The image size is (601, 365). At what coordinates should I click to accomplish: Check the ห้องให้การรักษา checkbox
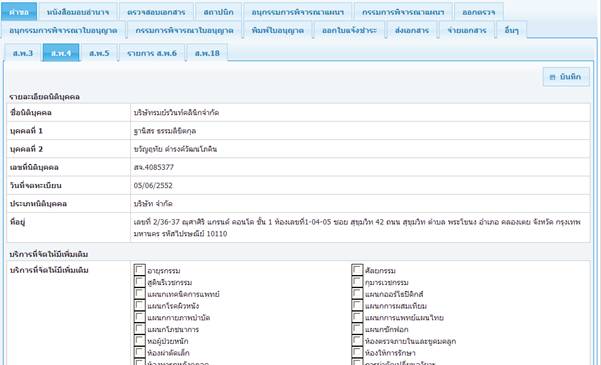(x=357, y=352)
